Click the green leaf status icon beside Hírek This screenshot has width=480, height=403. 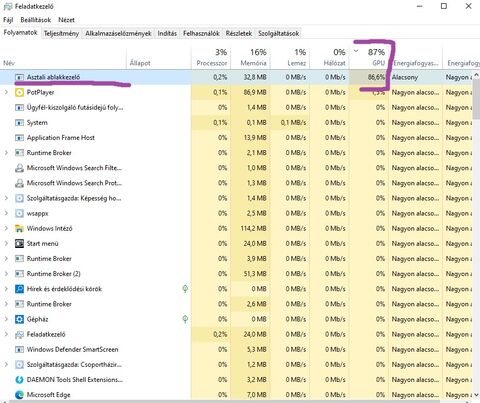185,289
